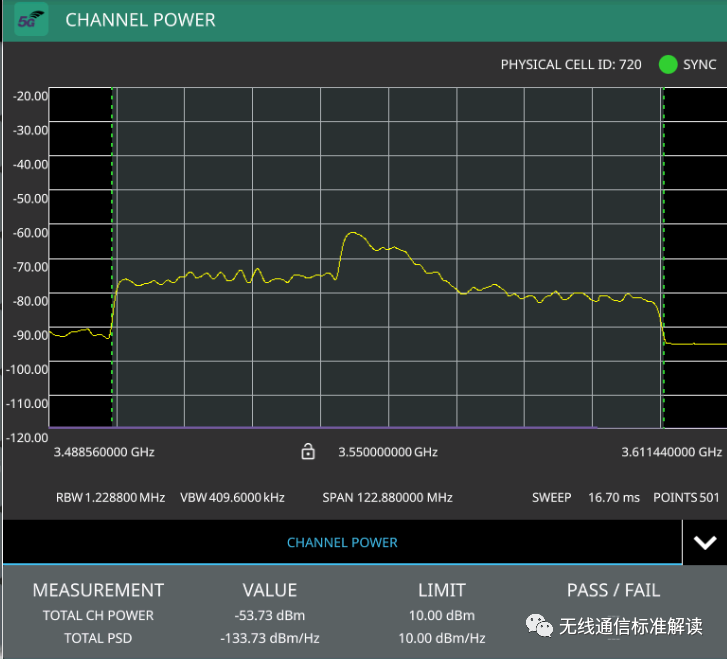Change the POINTS 501 setting
The width and height of the screenshot is (727, 659).
point(688,497)
